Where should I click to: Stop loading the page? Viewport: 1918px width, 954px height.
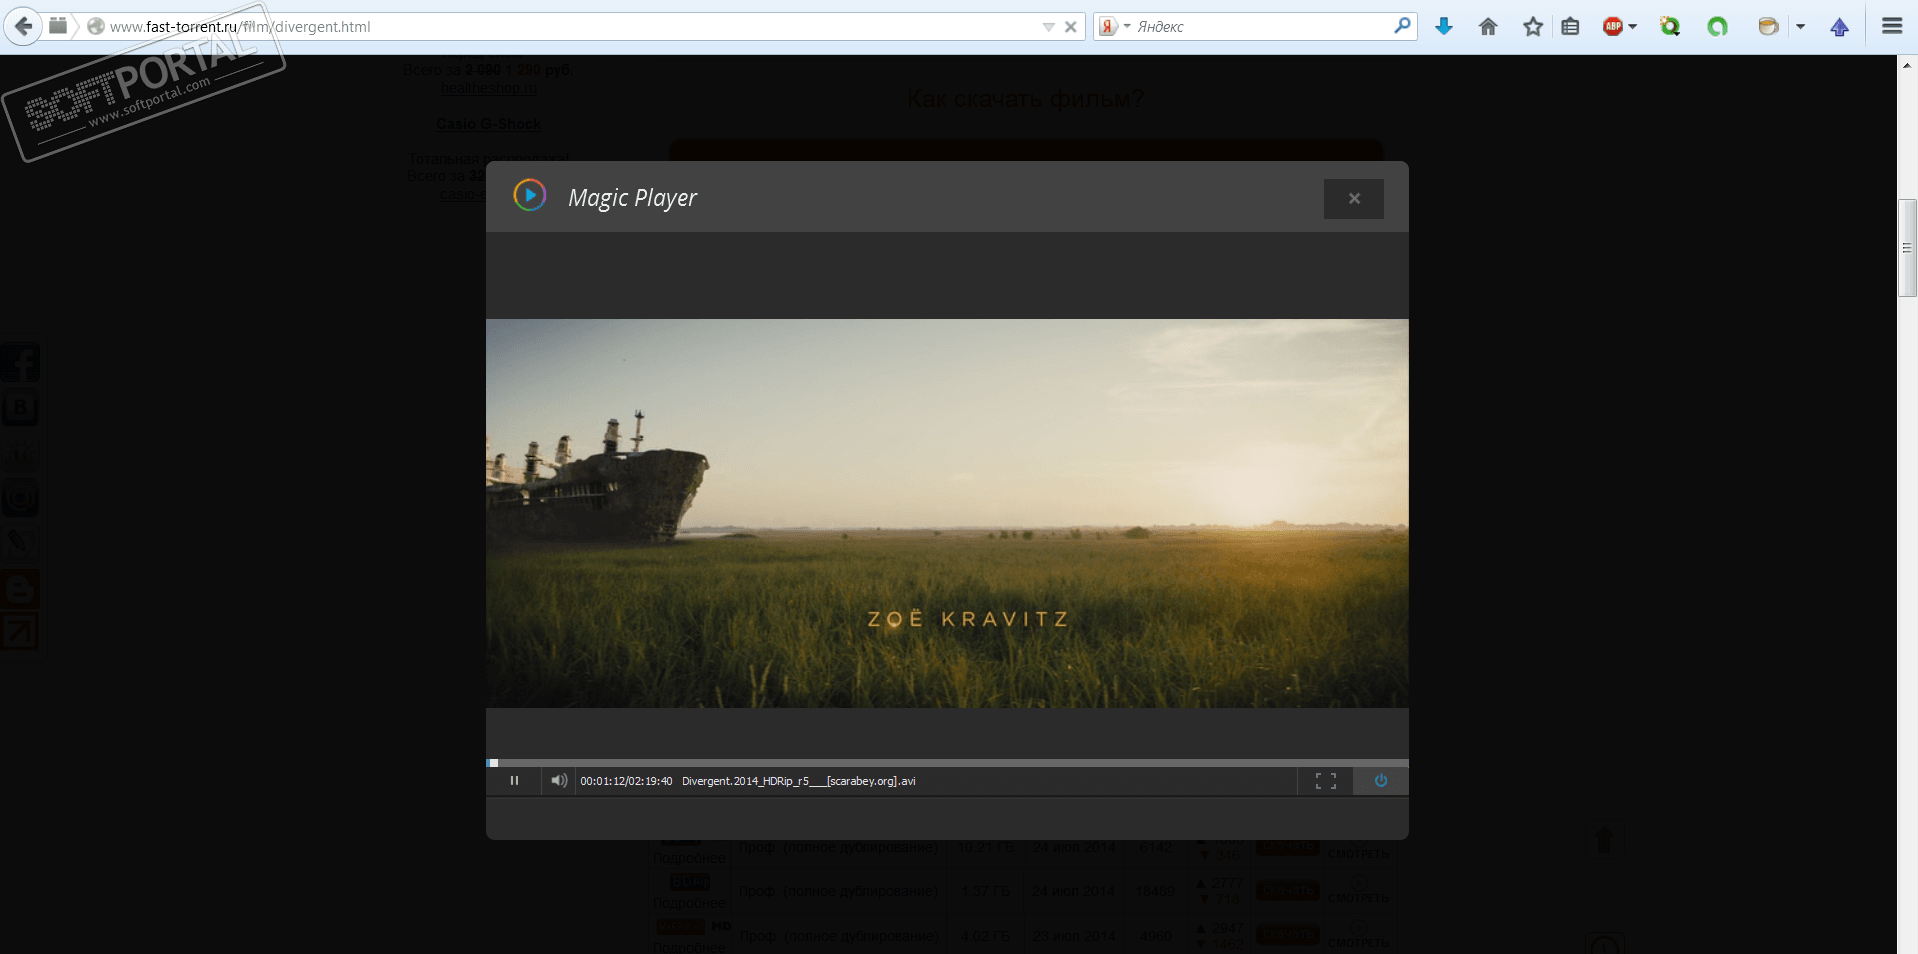point(1071,27)
